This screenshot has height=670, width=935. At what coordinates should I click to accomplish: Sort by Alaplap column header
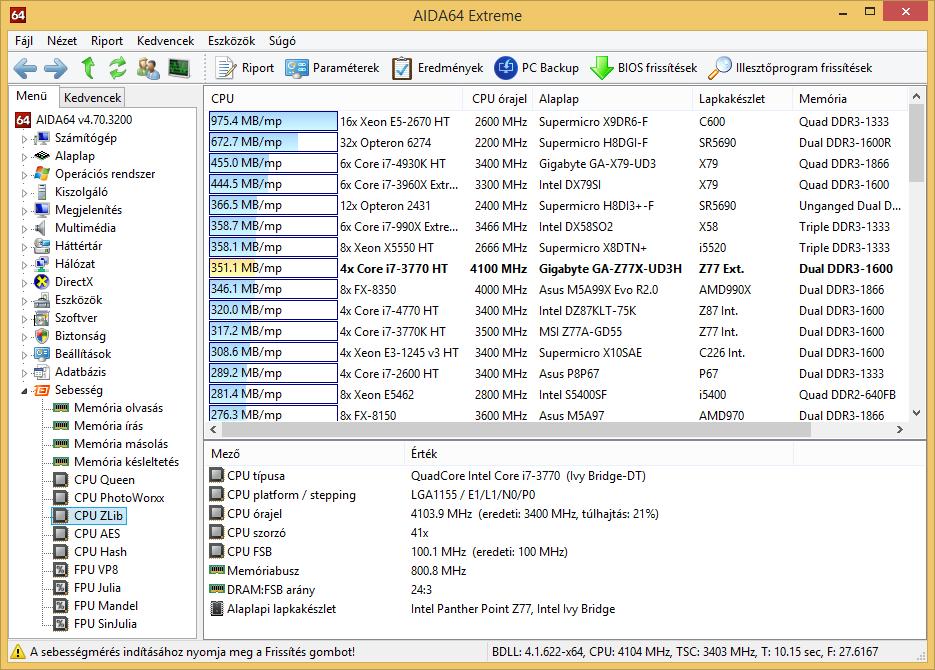point(612,99)
